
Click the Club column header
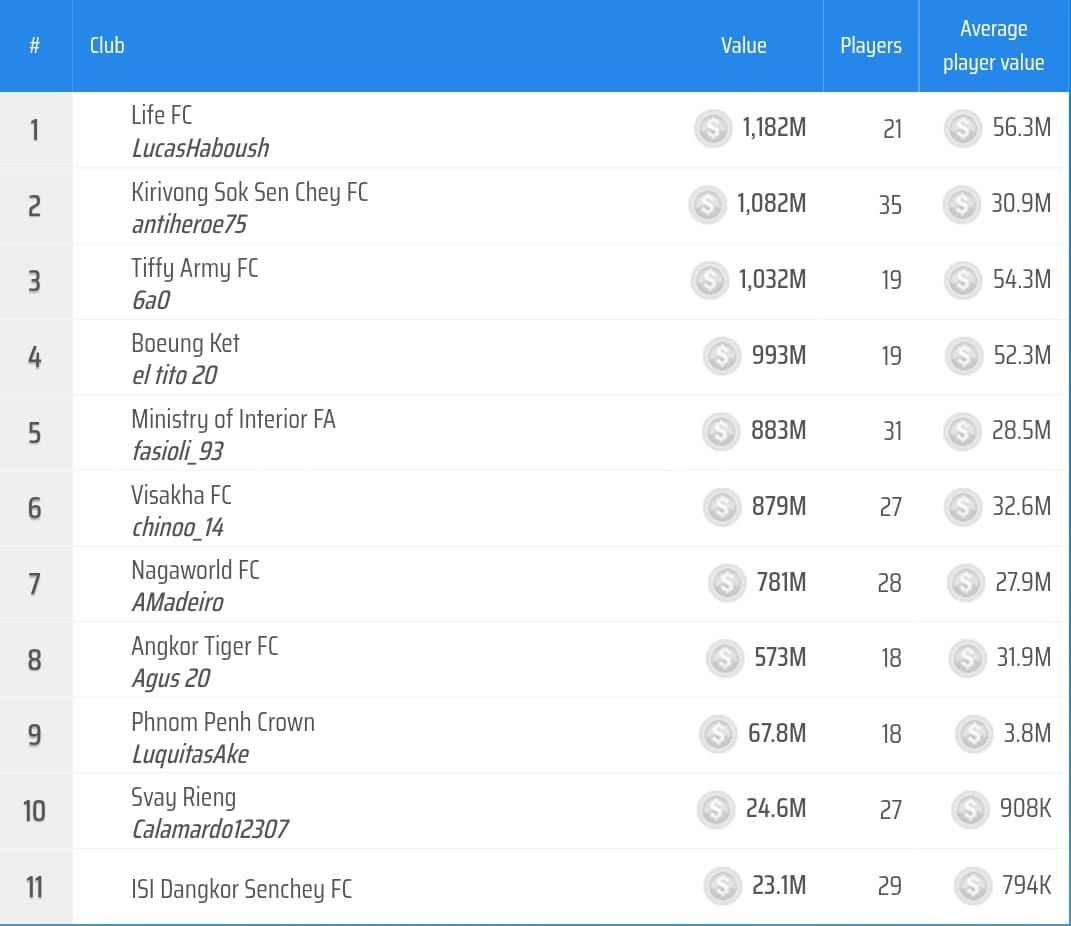tap(107, 46)
